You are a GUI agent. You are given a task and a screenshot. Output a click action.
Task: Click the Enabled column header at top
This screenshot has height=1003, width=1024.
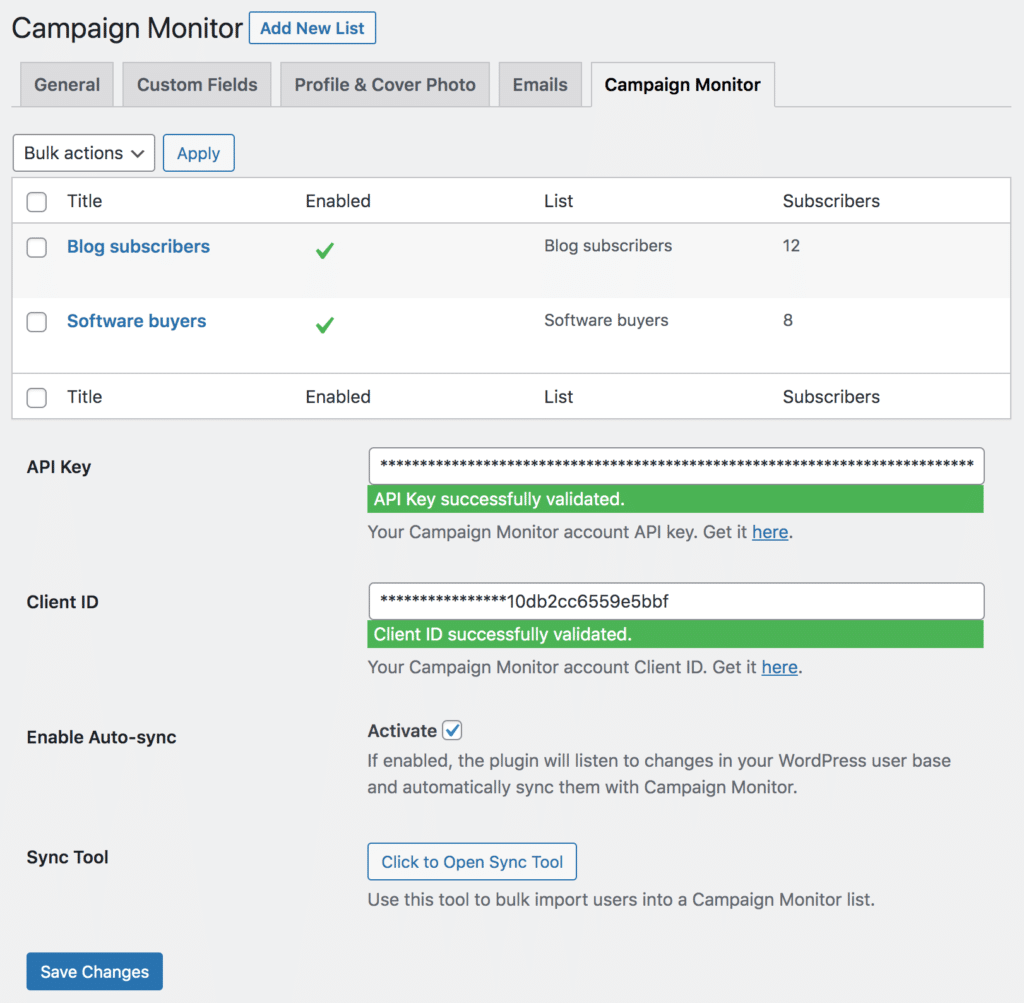338,201
